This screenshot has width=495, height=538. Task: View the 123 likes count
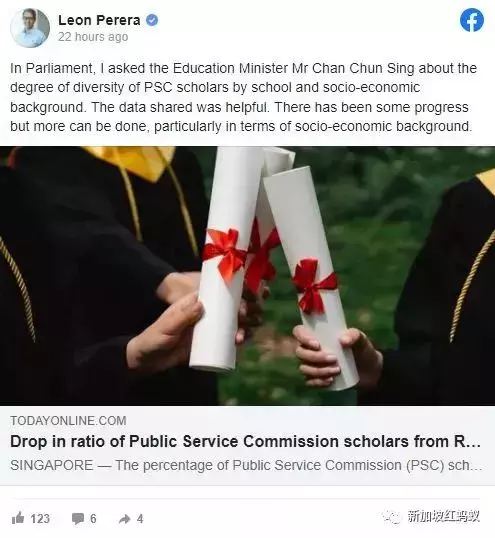coord(40,518)
